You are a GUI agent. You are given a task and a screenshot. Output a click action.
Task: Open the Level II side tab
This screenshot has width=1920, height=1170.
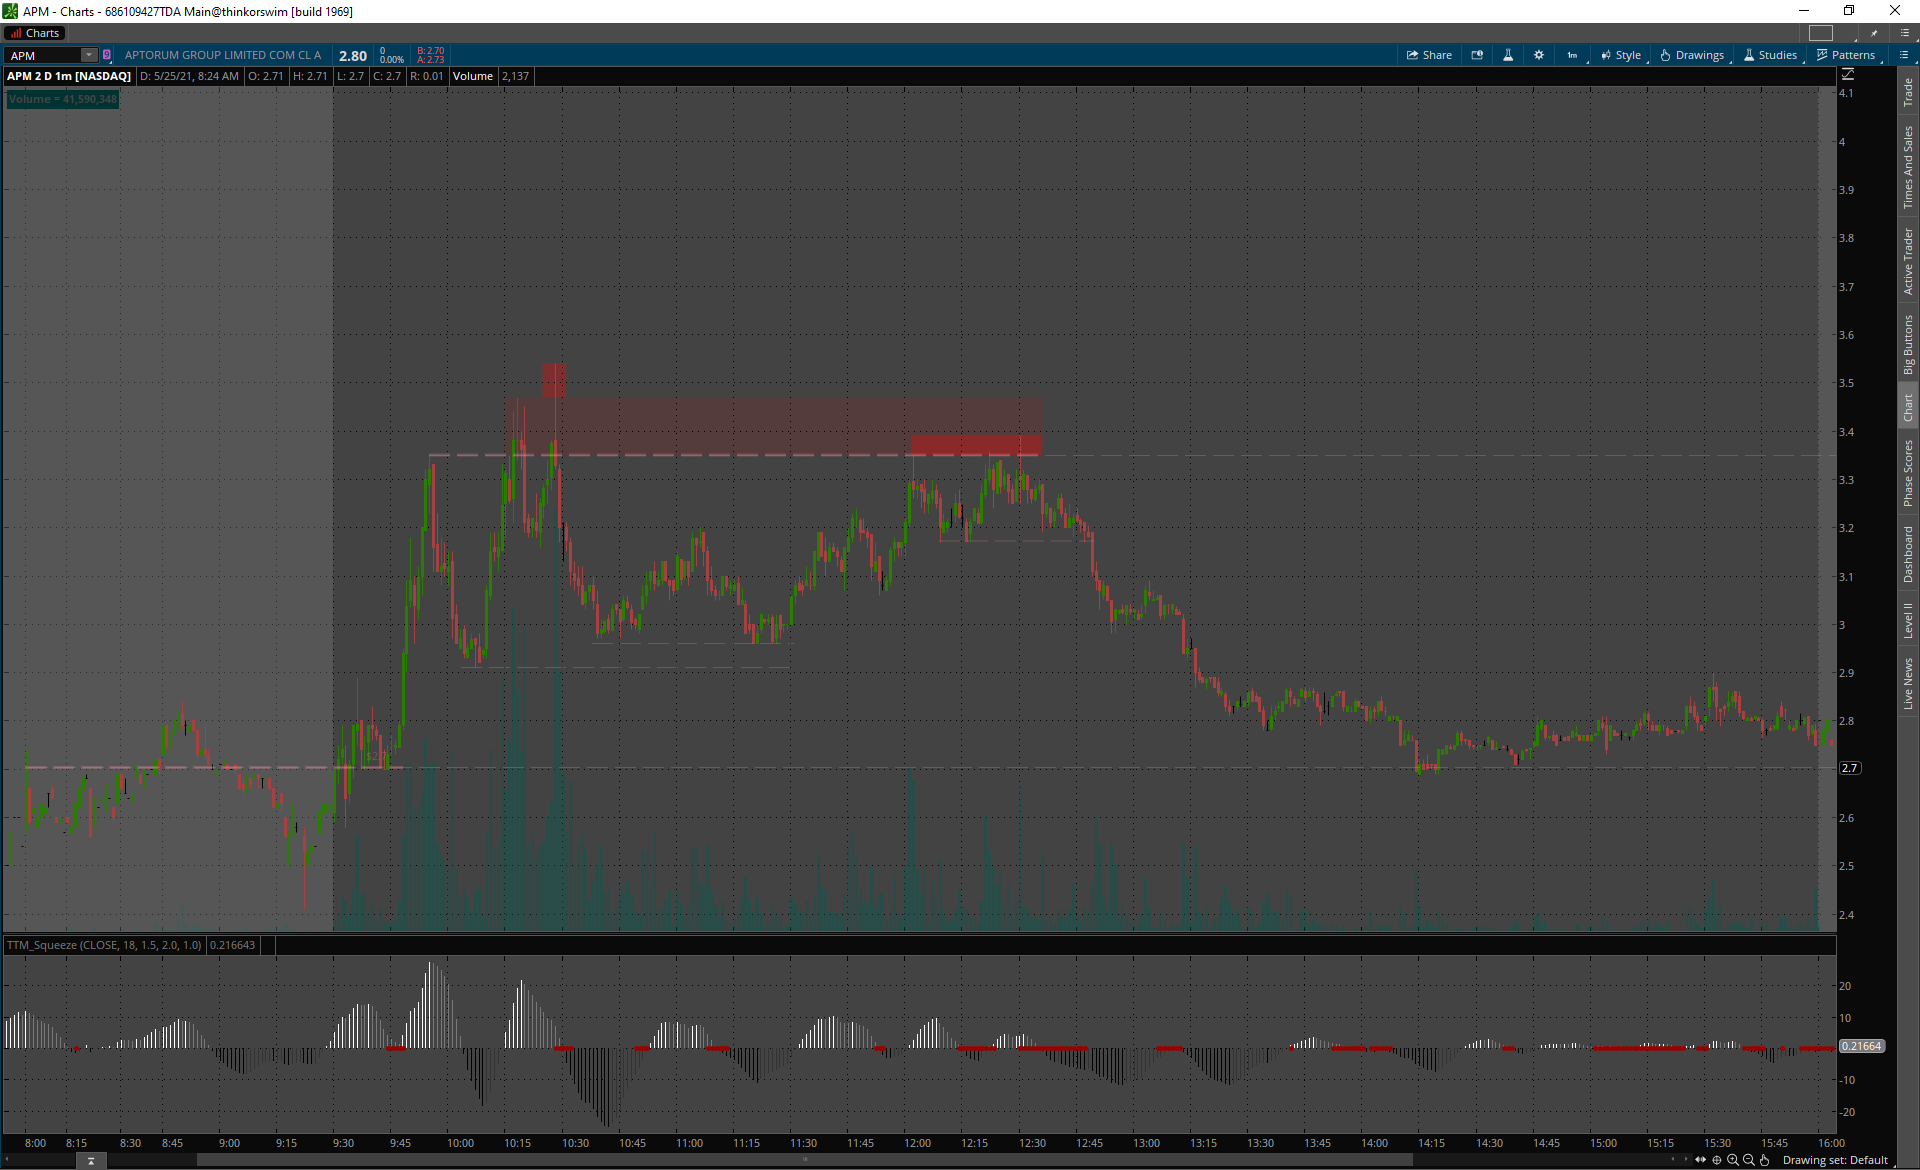click(x=1908, y=620)
